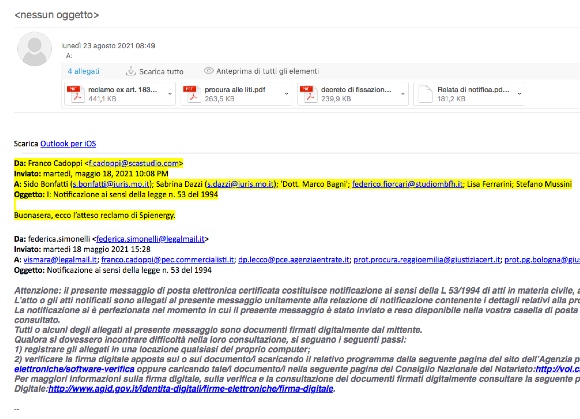This screenshot has width=580, height=419.
Task: Click the sender avatar placeholder icon
Action: 34,49
